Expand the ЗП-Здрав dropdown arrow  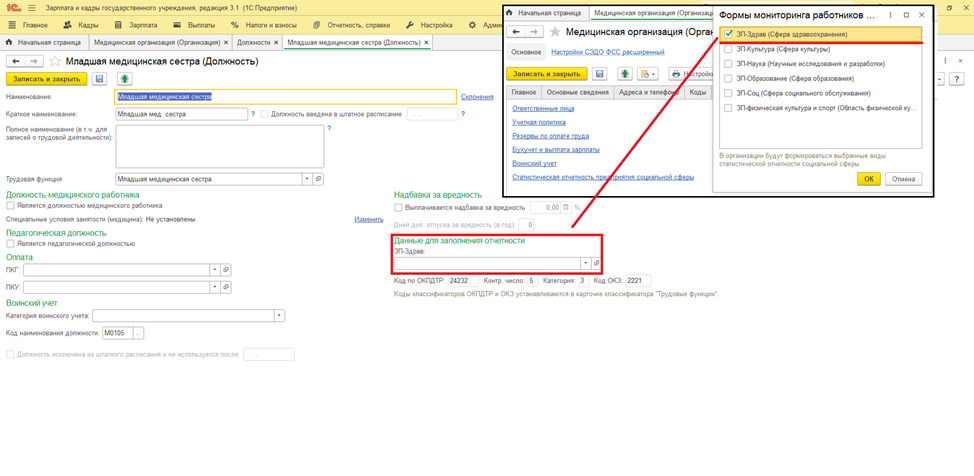coord(585,263)
